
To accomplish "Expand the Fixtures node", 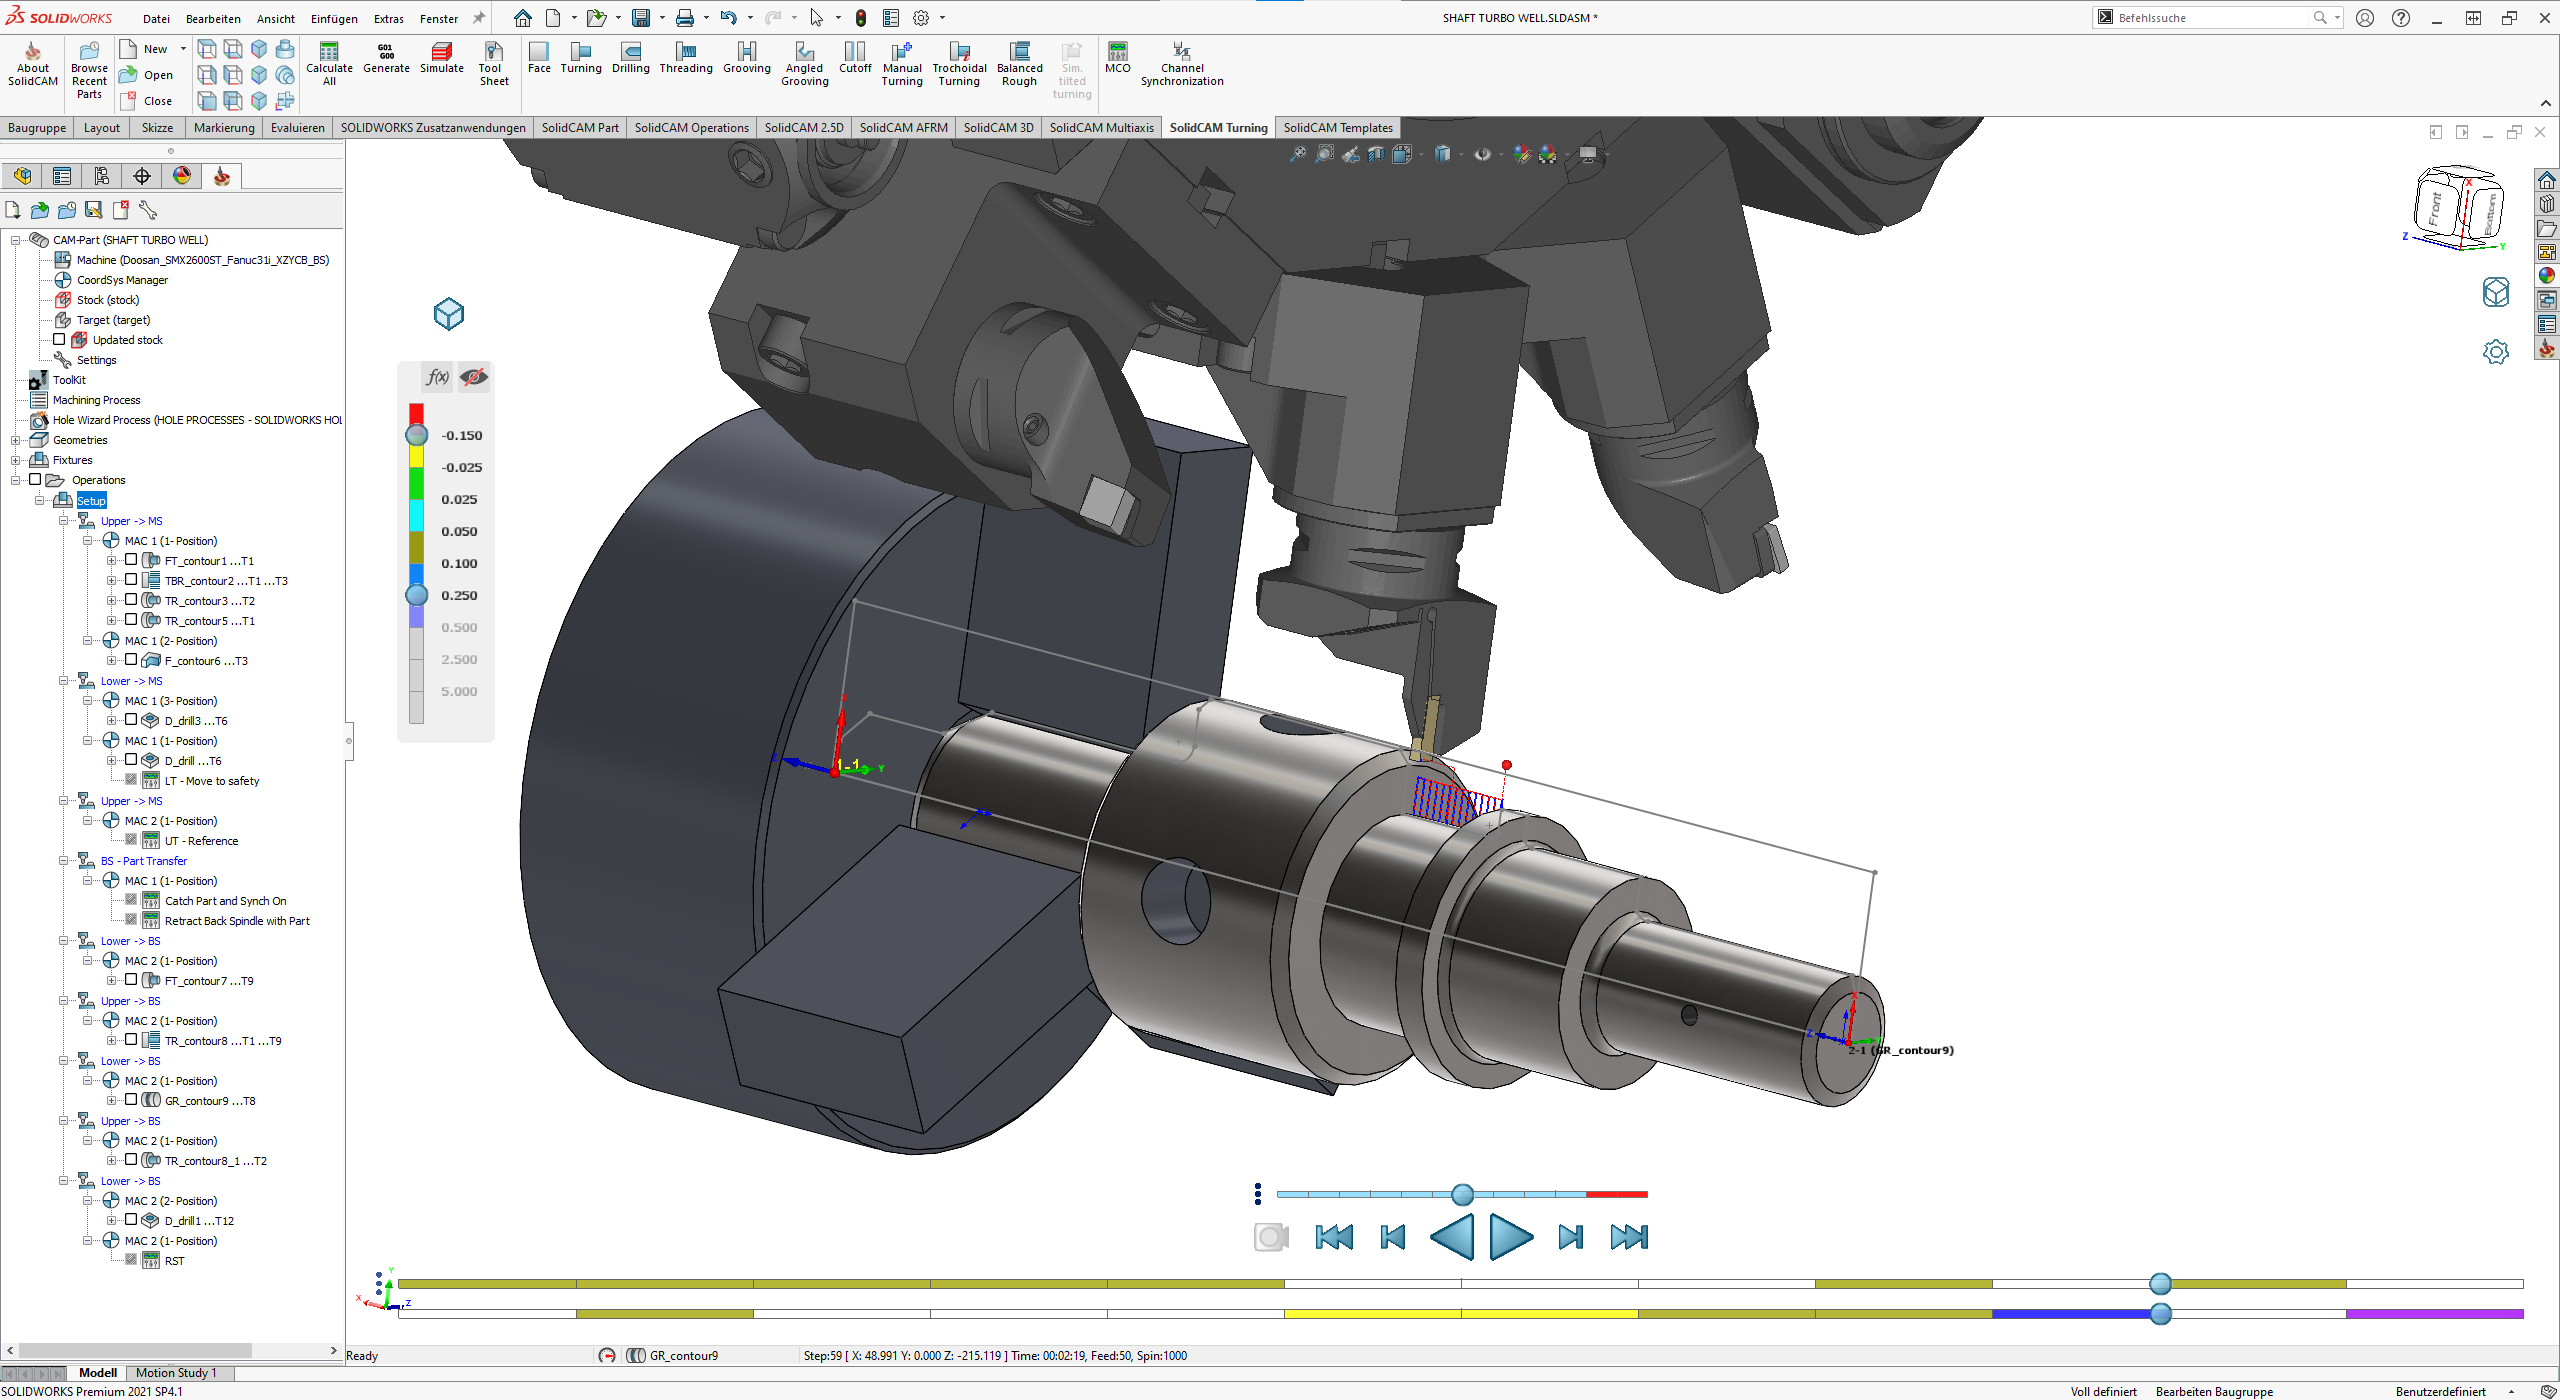I will pyautogui.click(x=16, y=460).
